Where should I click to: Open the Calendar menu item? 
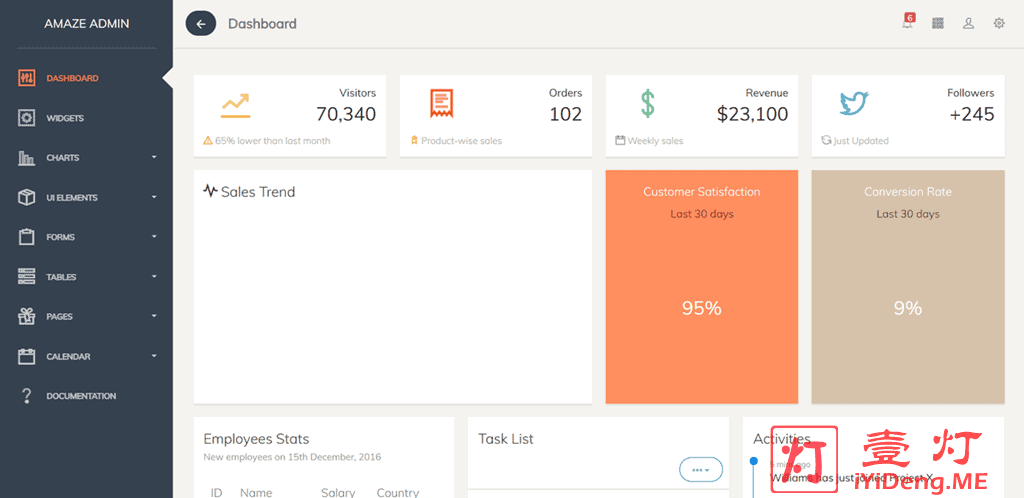click(x=68, y=356)
